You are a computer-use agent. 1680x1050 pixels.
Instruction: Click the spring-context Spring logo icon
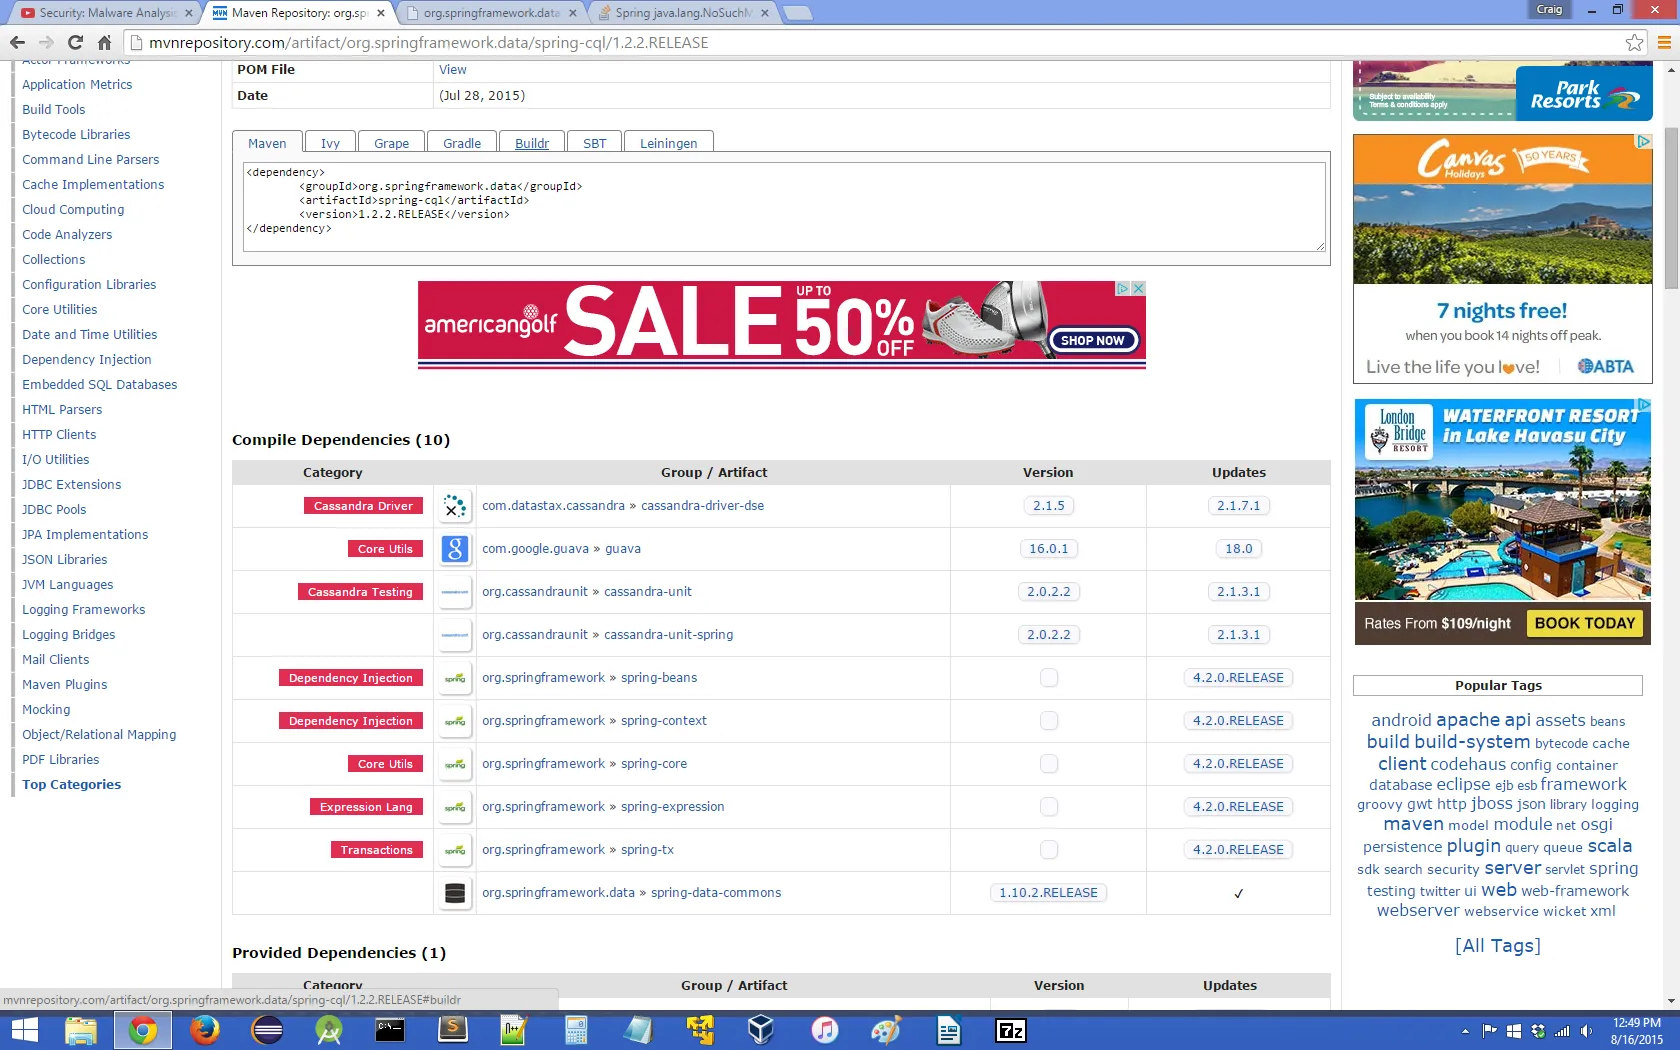455,721
